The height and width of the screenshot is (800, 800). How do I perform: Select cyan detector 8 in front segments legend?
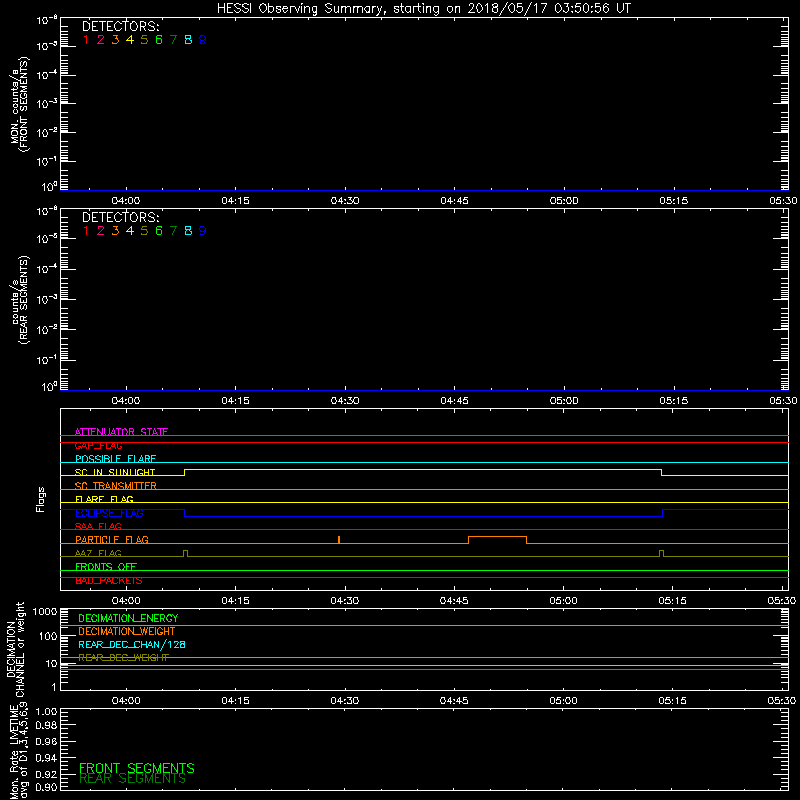[188, 40]
